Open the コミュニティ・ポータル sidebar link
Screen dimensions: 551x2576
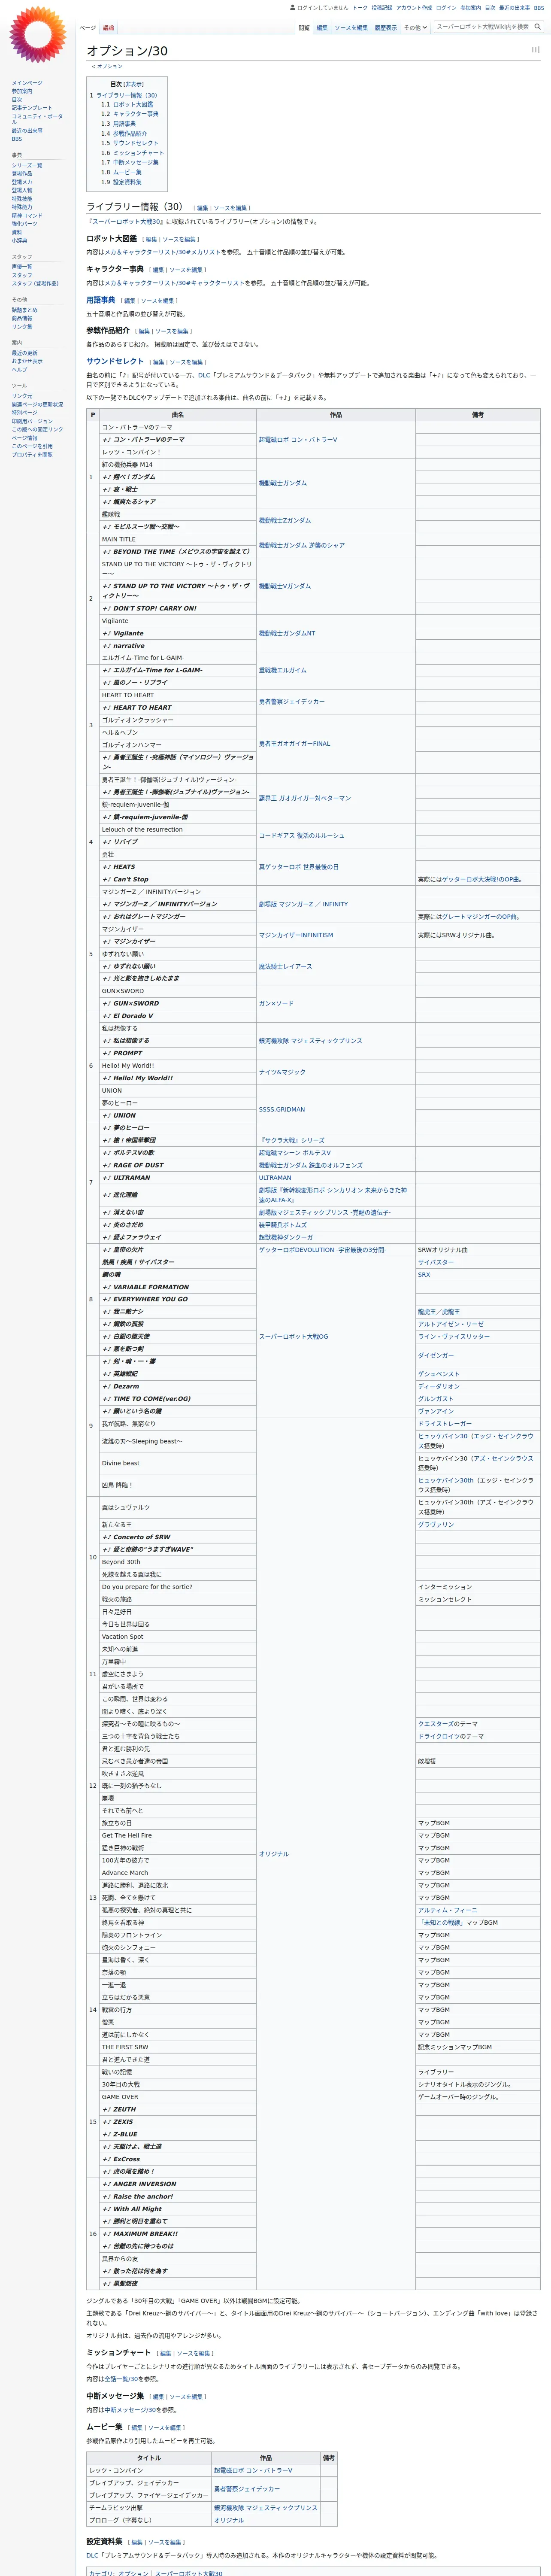coord(37,118)
